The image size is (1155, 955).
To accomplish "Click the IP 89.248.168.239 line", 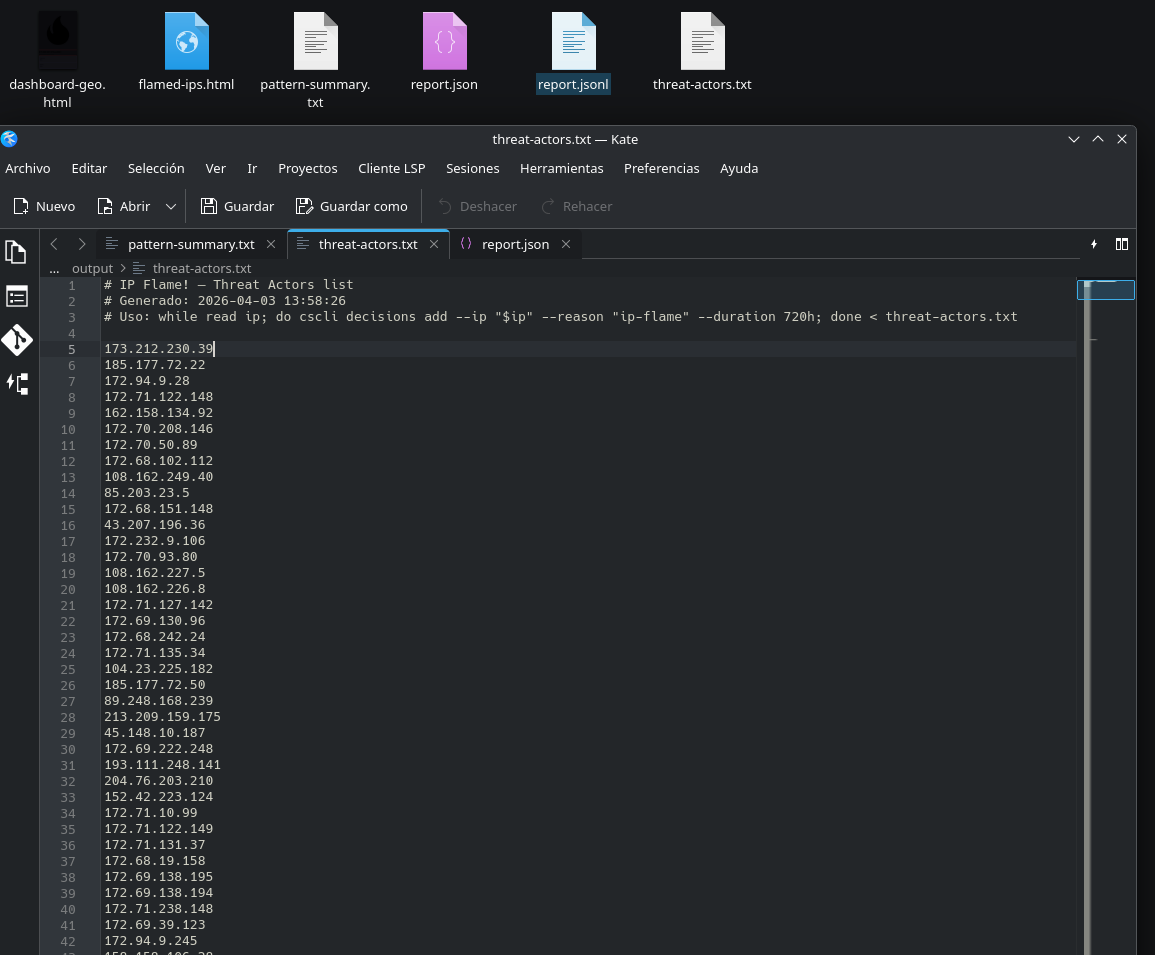I will (158, 701).
